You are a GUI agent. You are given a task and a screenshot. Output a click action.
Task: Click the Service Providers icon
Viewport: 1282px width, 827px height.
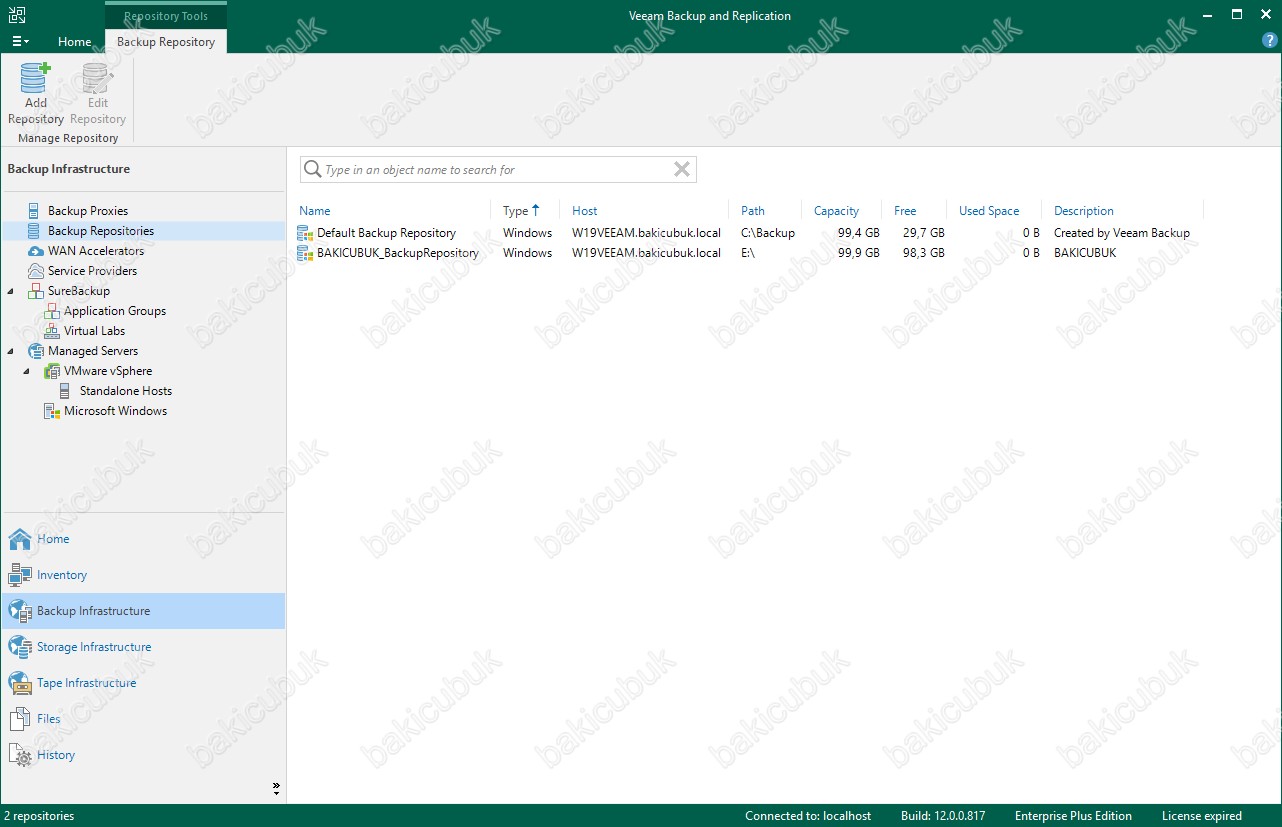[x=35, y=271]
